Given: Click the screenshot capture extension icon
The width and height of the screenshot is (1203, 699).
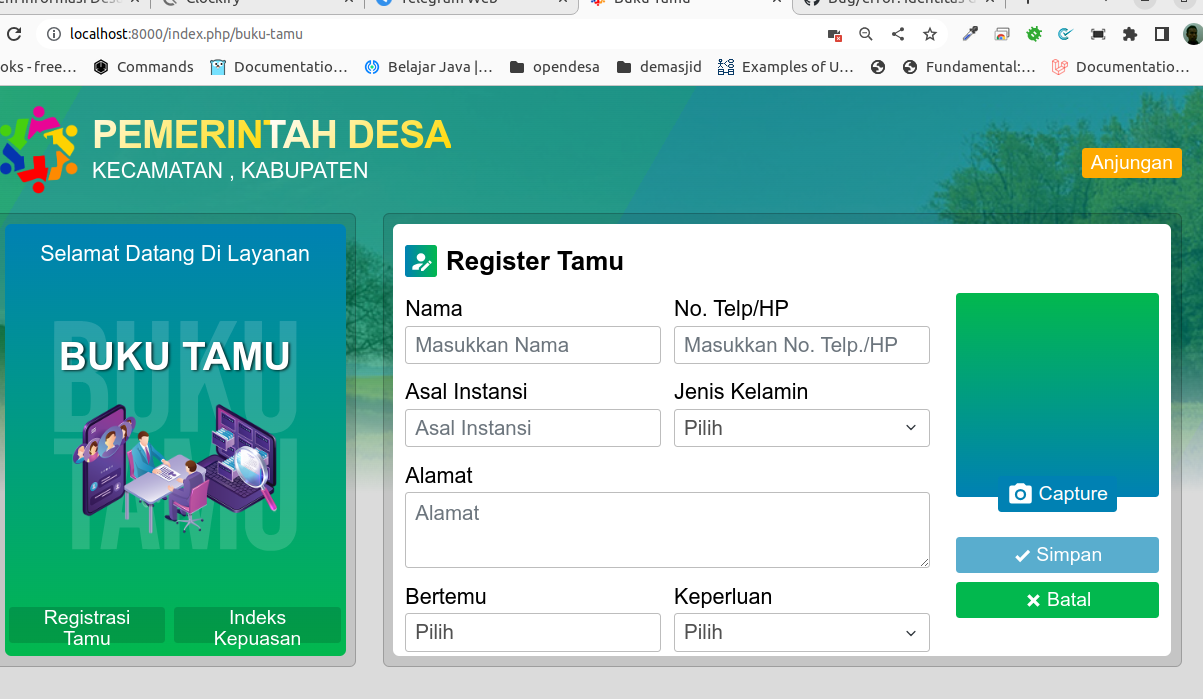Looking at the screenshot, I should click(1098, 33).
